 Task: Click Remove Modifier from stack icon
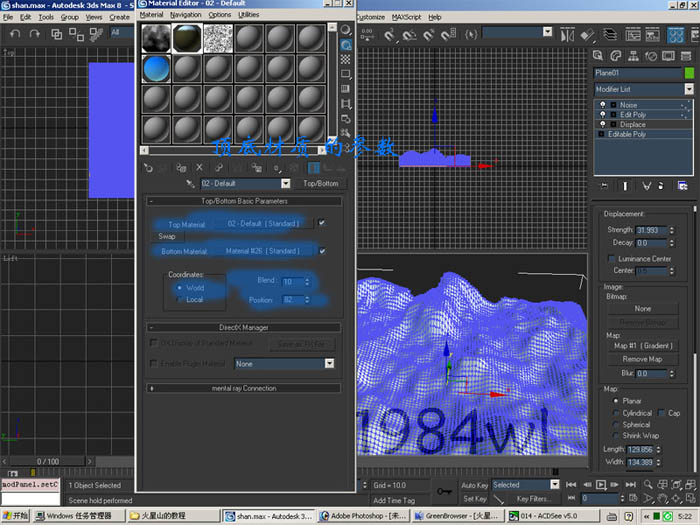(661, 186)
